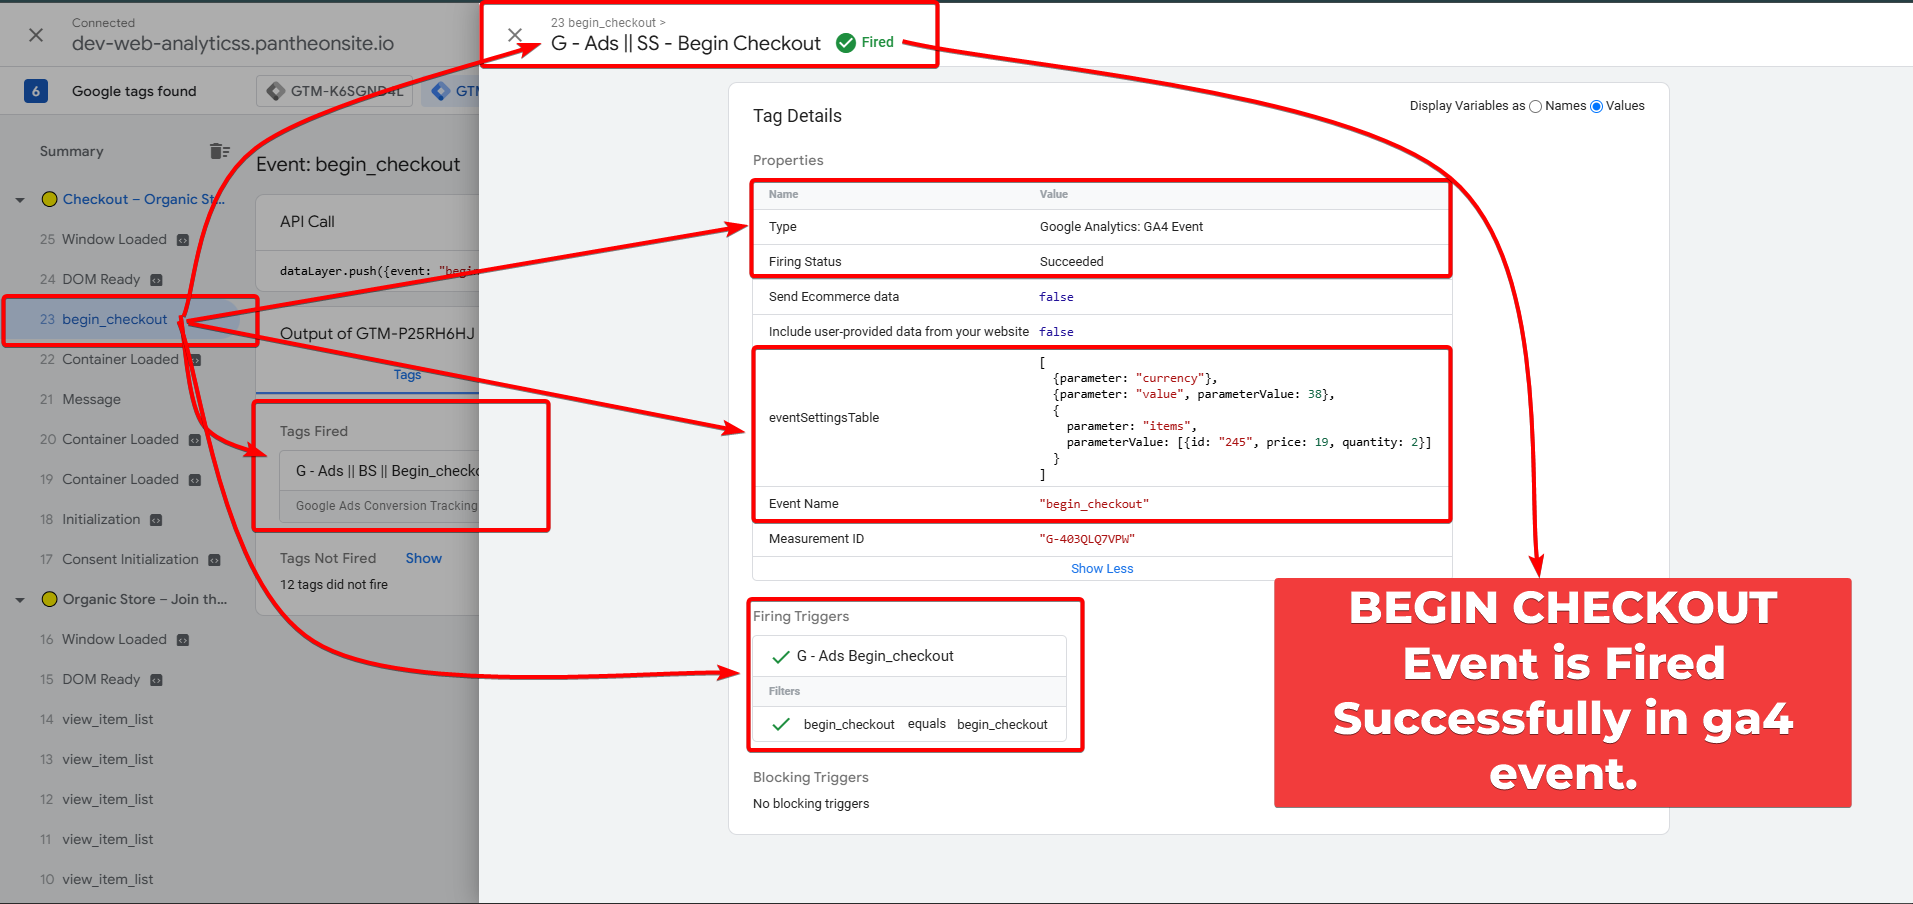
Task: Click the green Fired status checkmark icon
Action: tap(846, 42)
